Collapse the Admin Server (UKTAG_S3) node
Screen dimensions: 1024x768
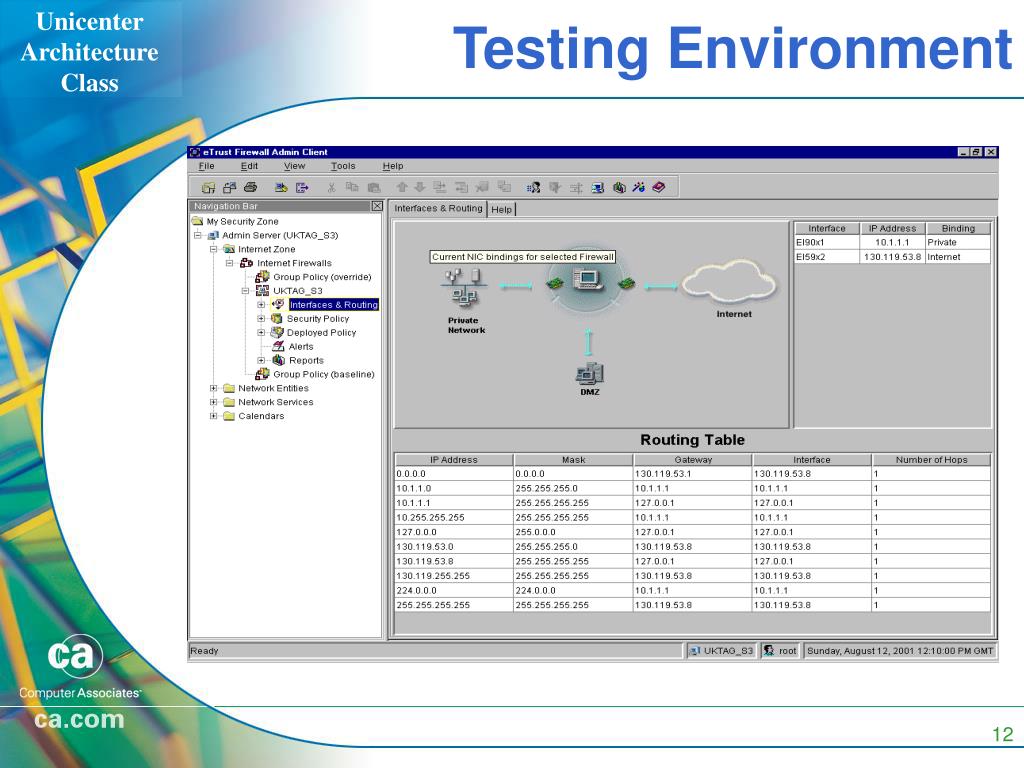[197, 235]
